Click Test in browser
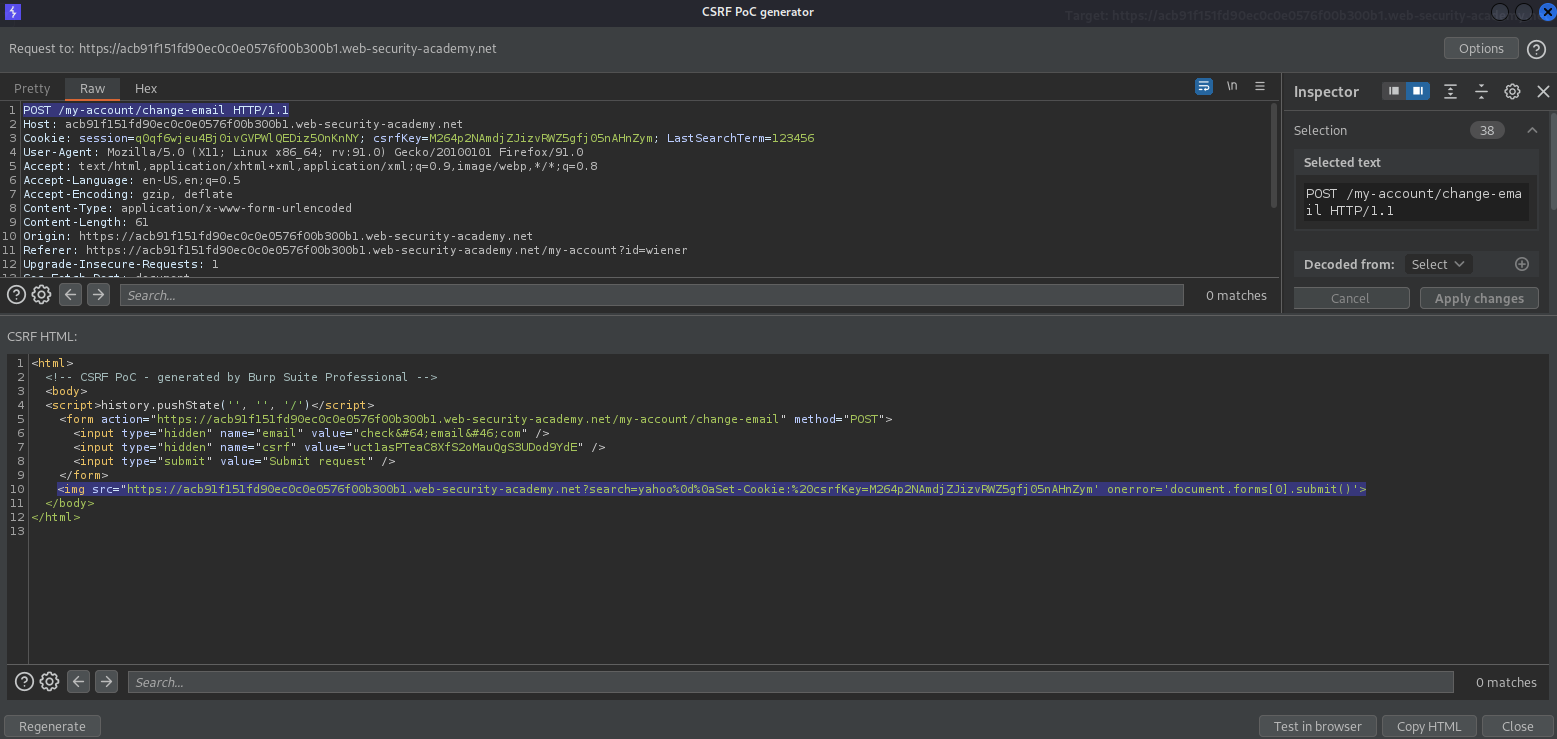The width and height of the screenshot is (1557, 739). pos(1317,726)
